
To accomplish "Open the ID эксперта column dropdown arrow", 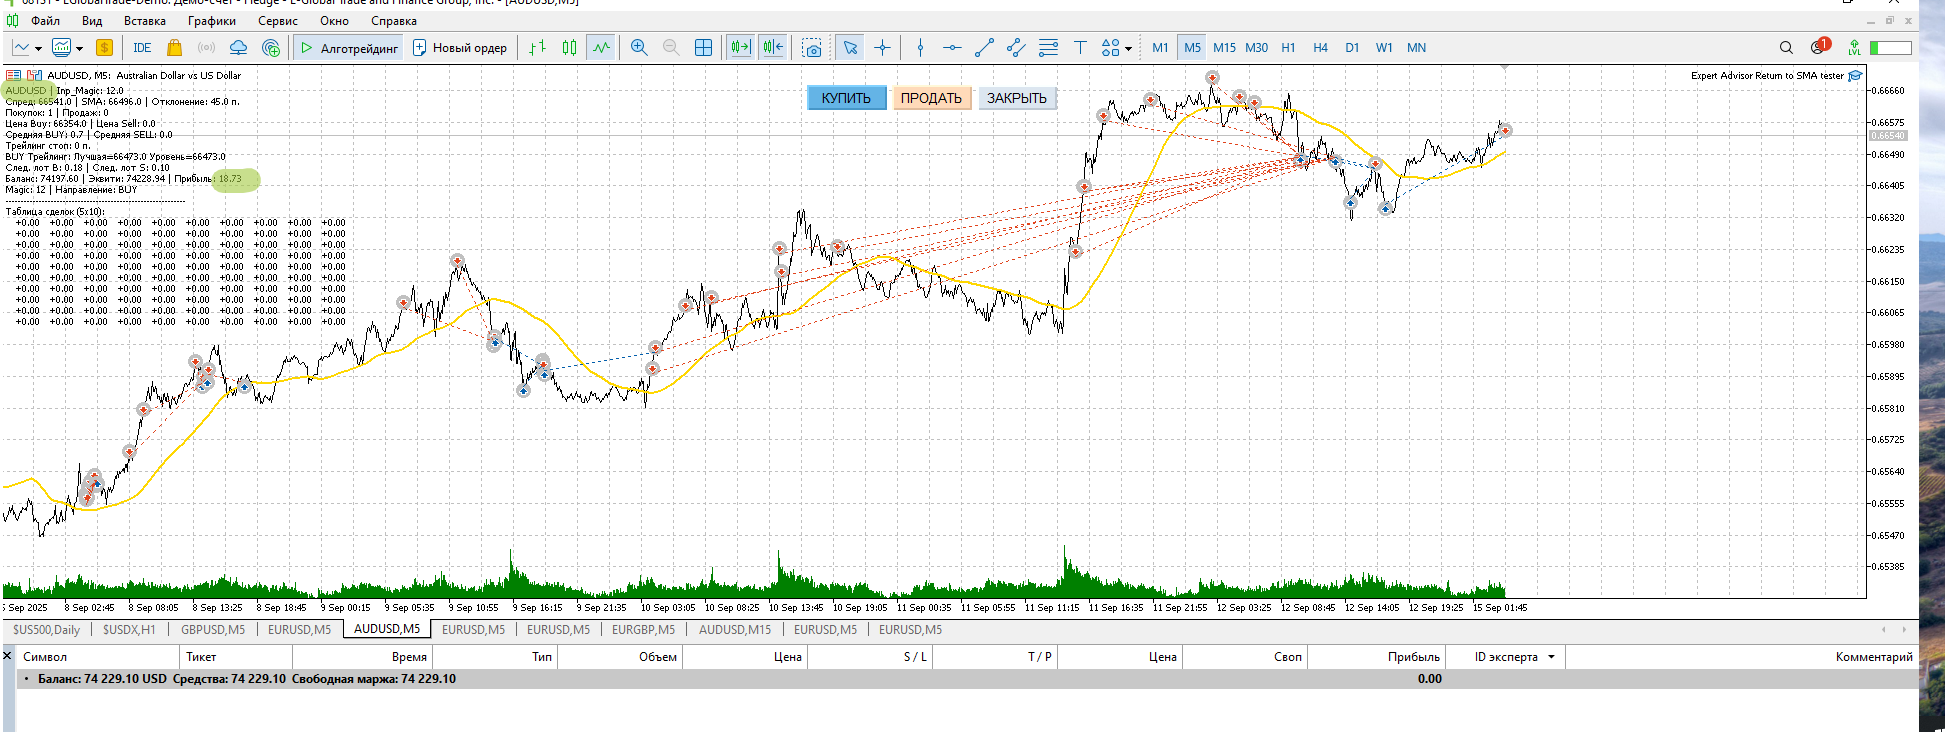I will 1551,657.
